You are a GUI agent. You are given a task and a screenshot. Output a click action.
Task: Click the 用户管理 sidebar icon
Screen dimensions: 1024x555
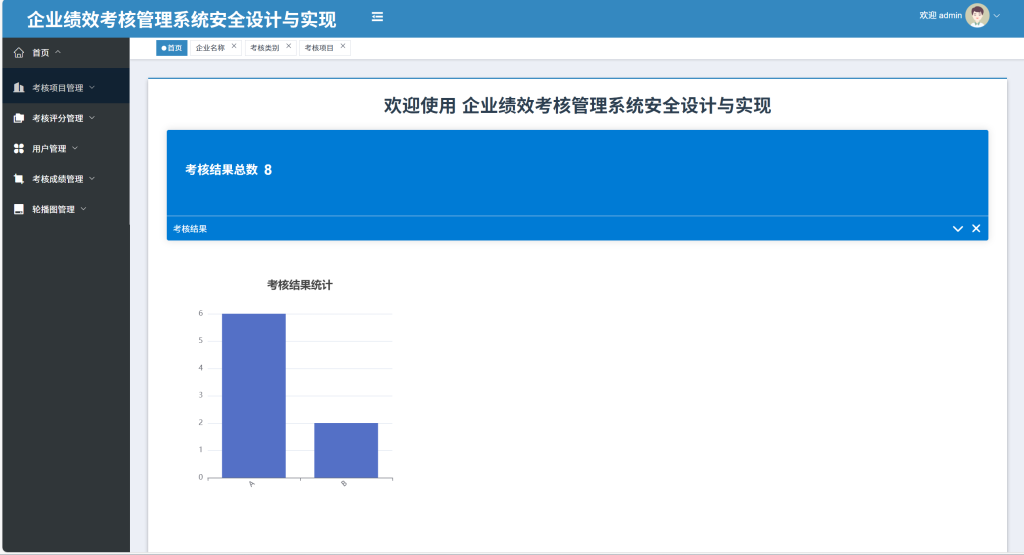point(19,149)
